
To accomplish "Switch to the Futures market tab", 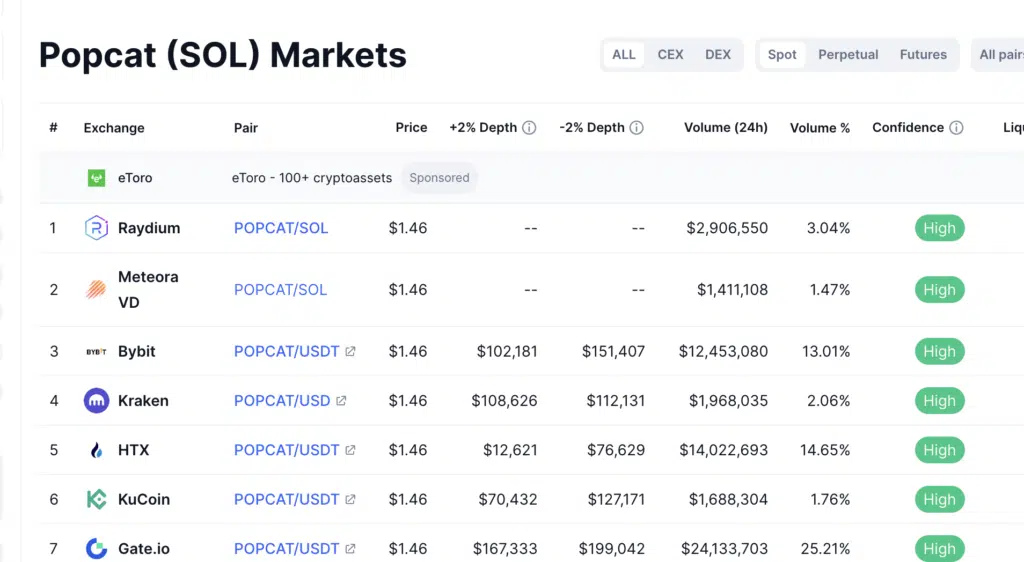I will 923,55.
